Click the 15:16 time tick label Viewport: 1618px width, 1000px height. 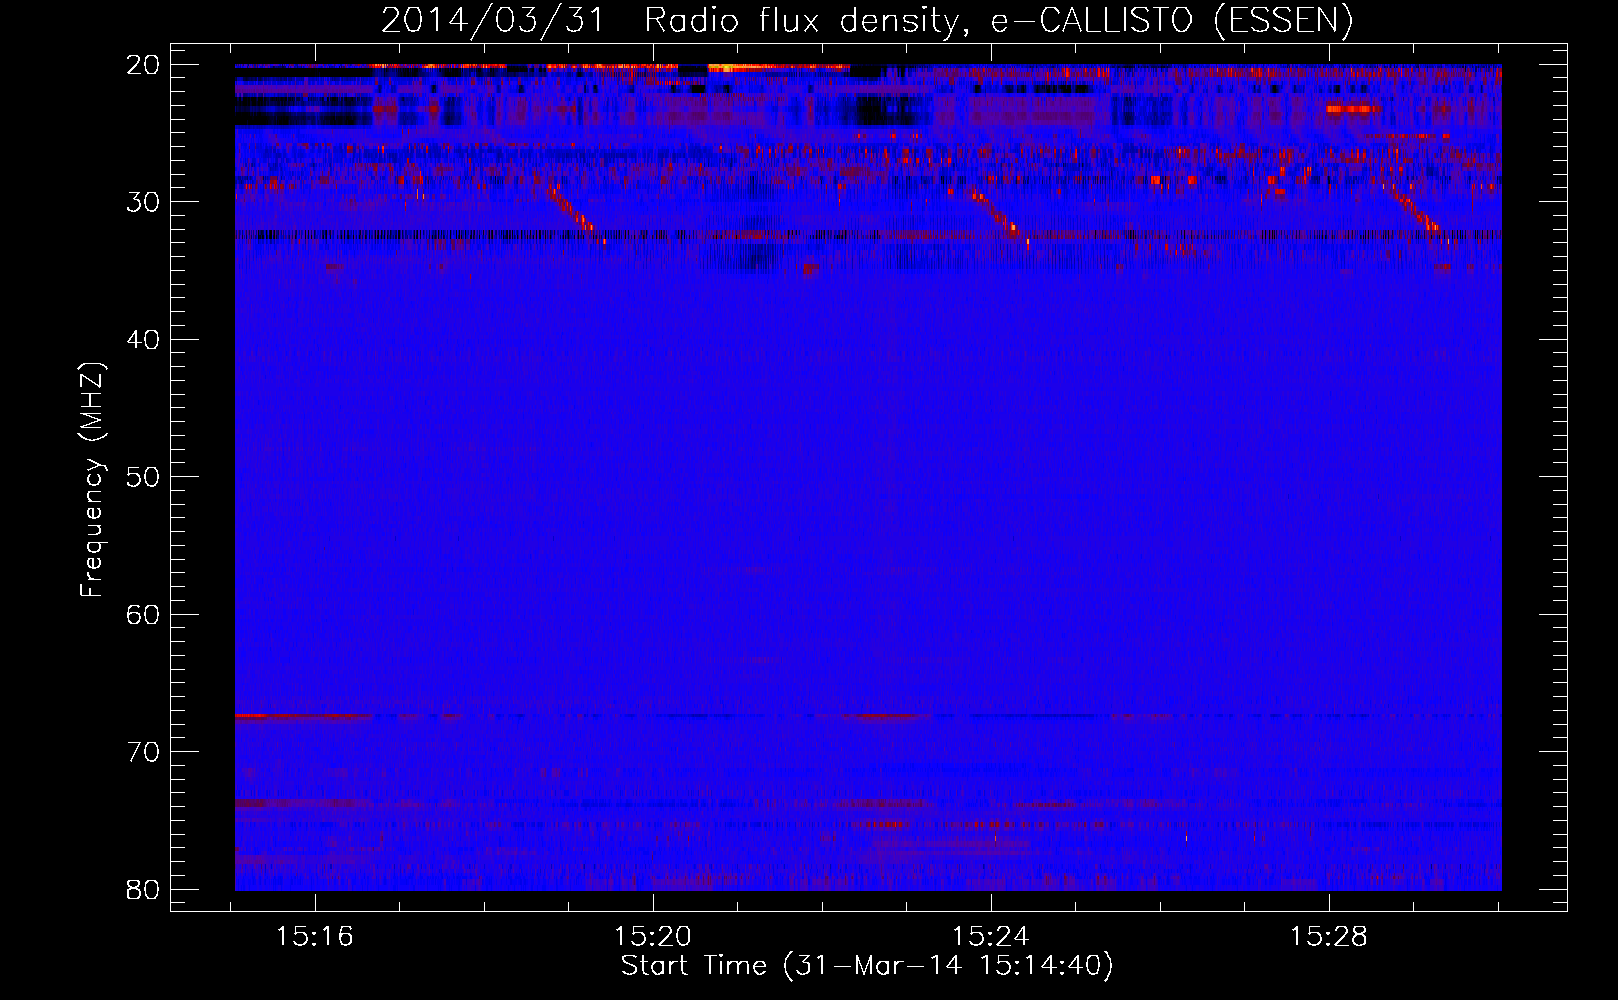point(315,937)
